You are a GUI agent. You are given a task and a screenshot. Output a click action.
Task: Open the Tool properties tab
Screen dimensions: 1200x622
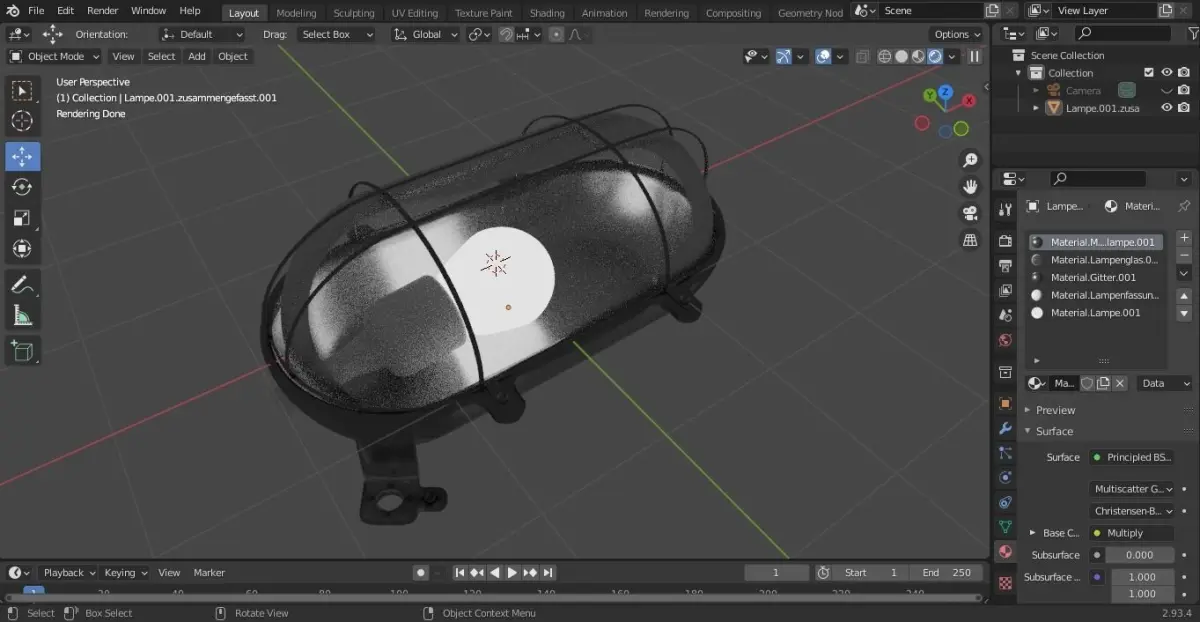pyautogui.click(x=1005, y=210)
